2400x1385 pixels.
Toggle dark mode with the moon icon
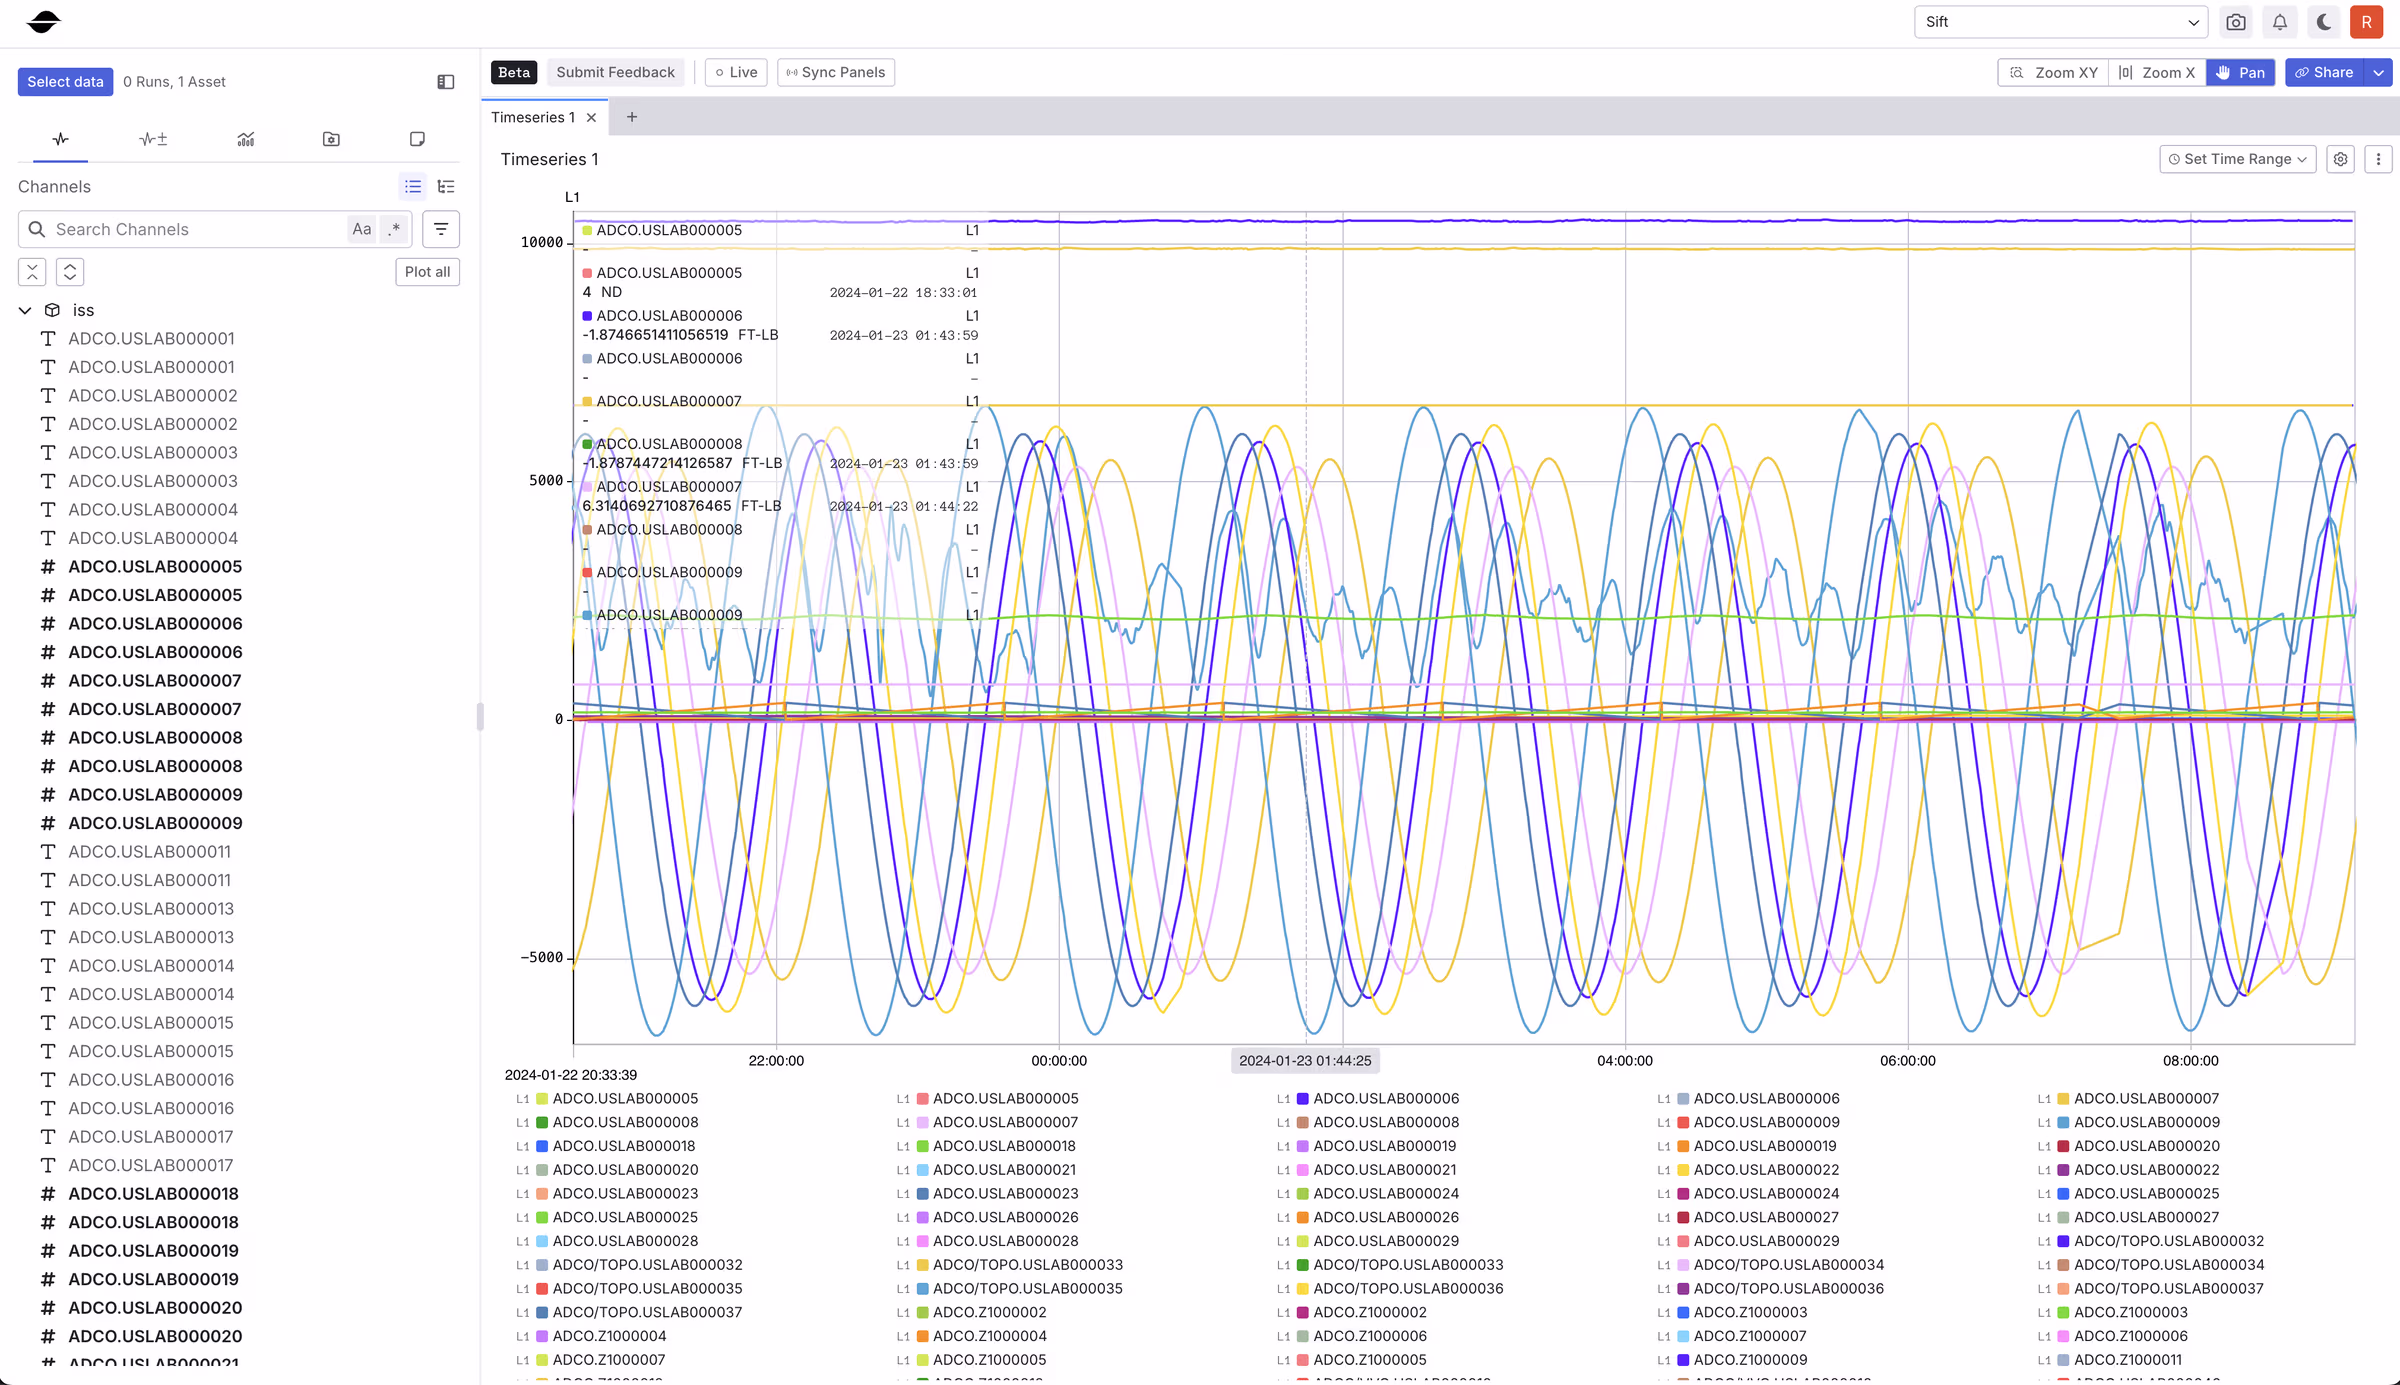point(2323,22)
